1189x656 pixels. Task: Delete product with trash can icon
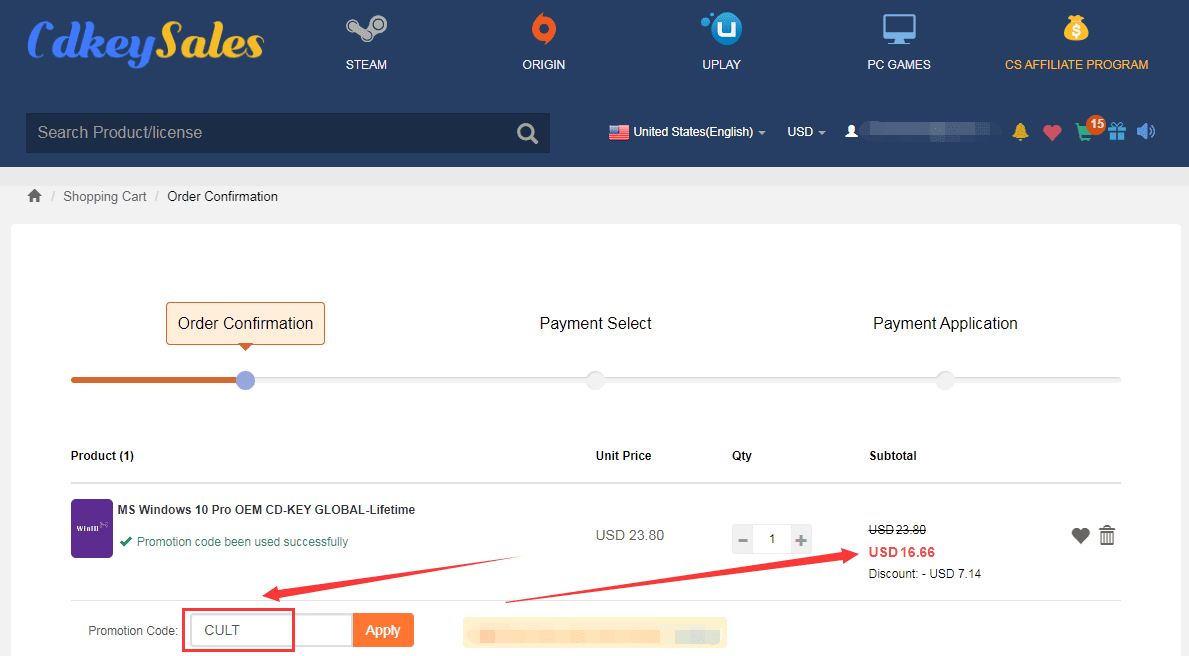point(1107,536)
